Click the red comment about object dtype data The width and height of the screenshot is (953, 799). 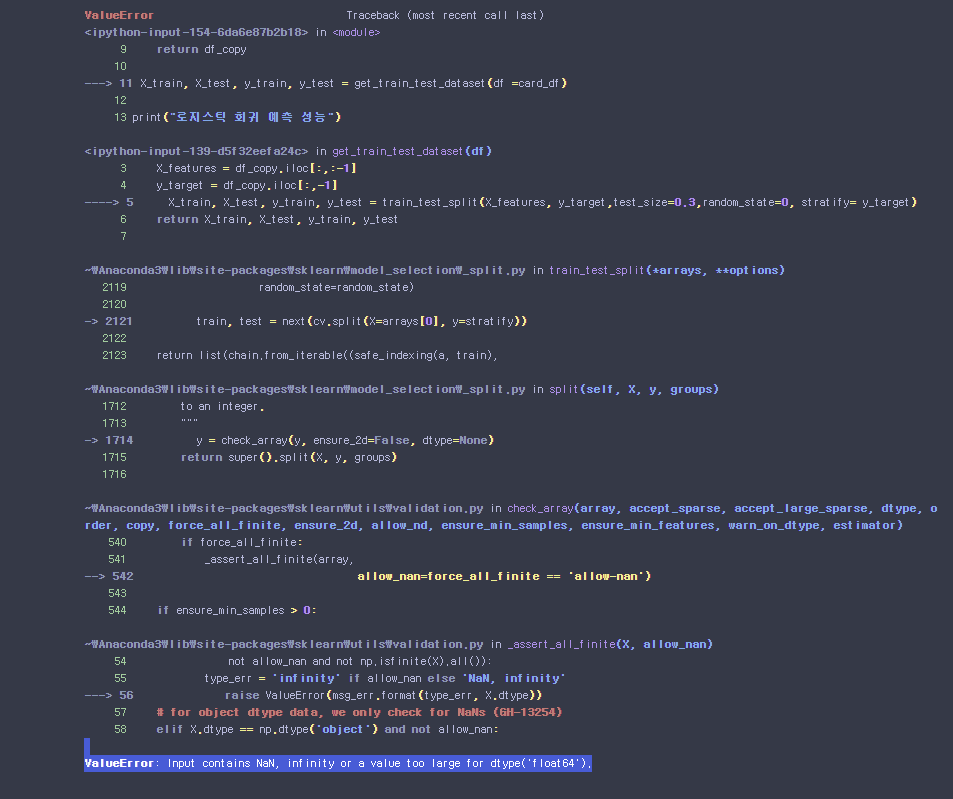(359, 712)
